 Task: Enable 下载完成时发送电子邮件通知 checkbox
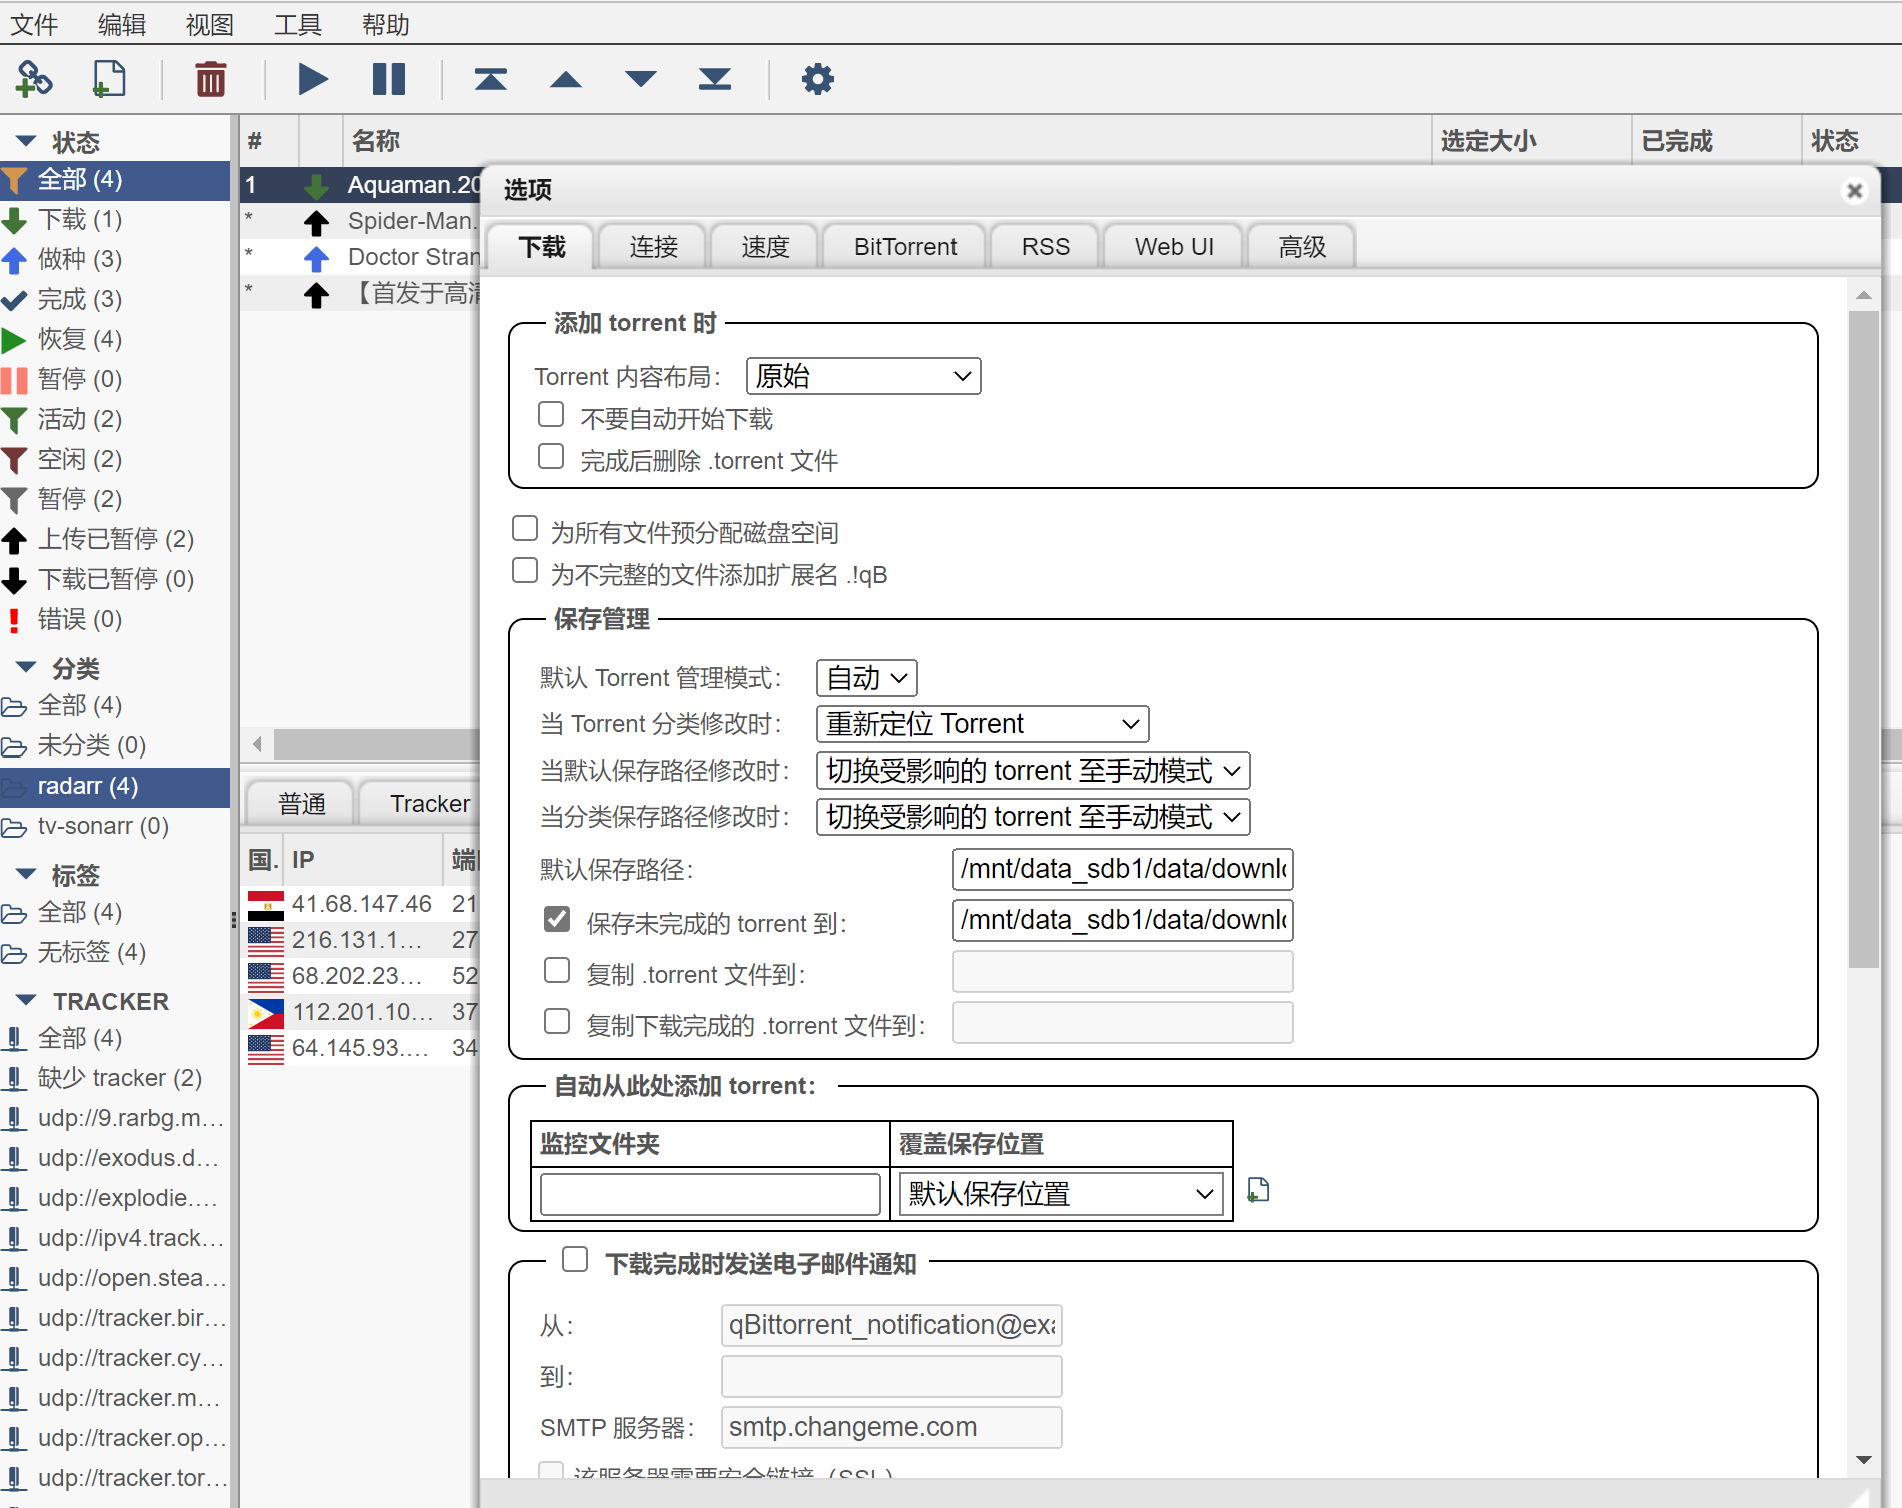(575, 1260)
